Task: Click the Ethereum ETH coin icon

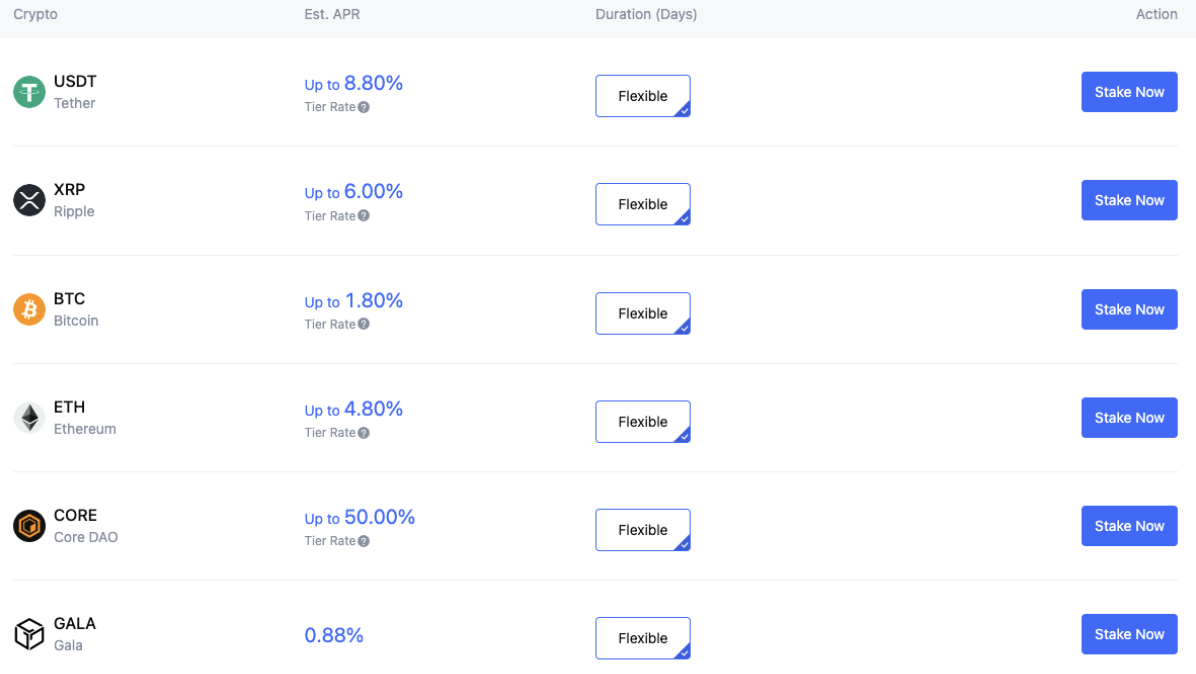Action: 29,417
